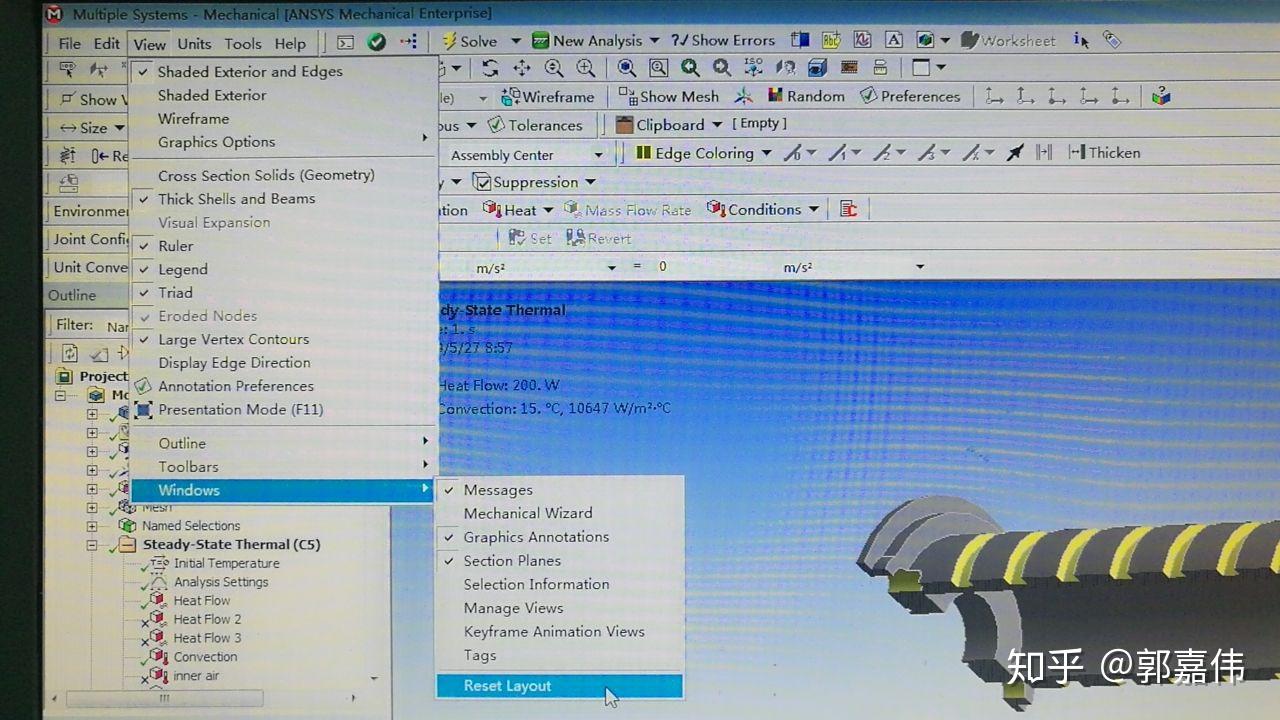Apply Random part coloring
This screenshot has height=720, width=1280.
click(x=806, y=96)
